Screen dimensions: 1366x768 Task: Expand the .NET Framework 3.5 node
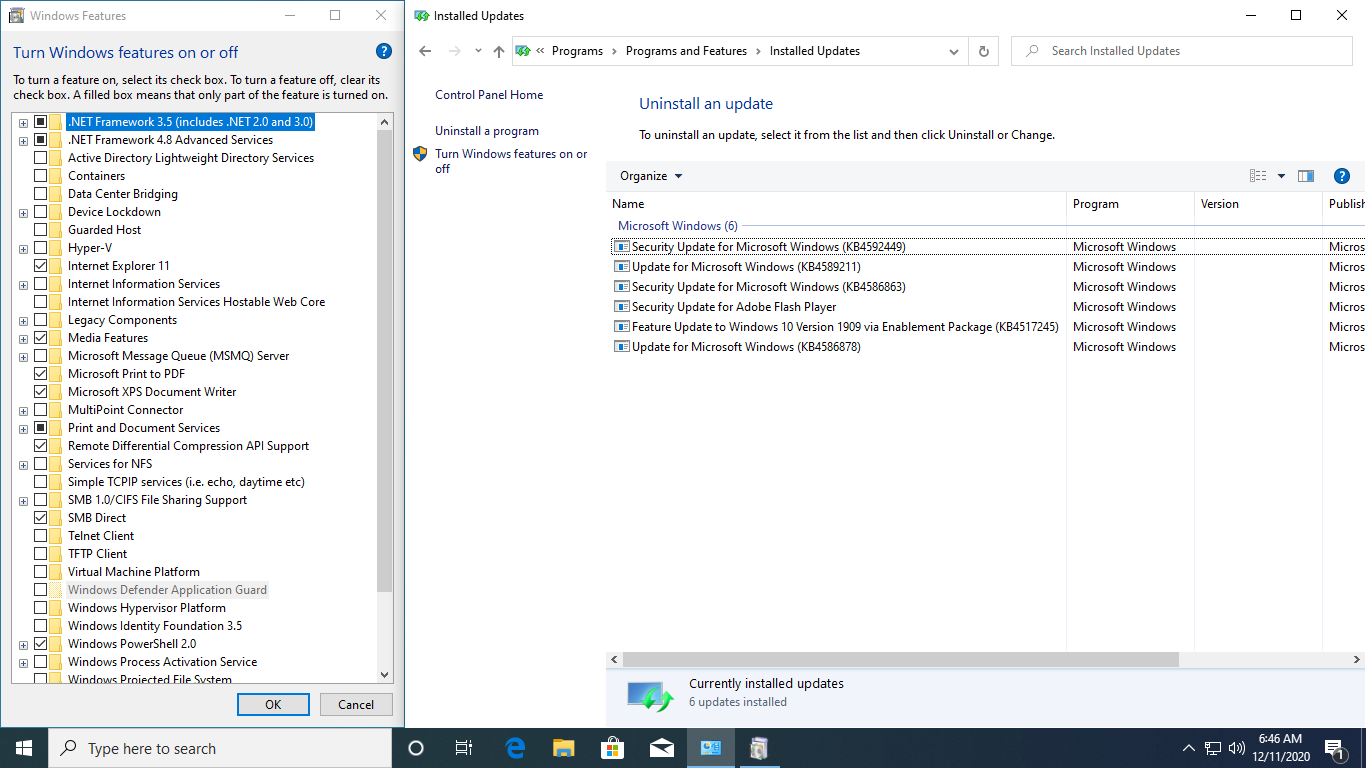(23, 122)
